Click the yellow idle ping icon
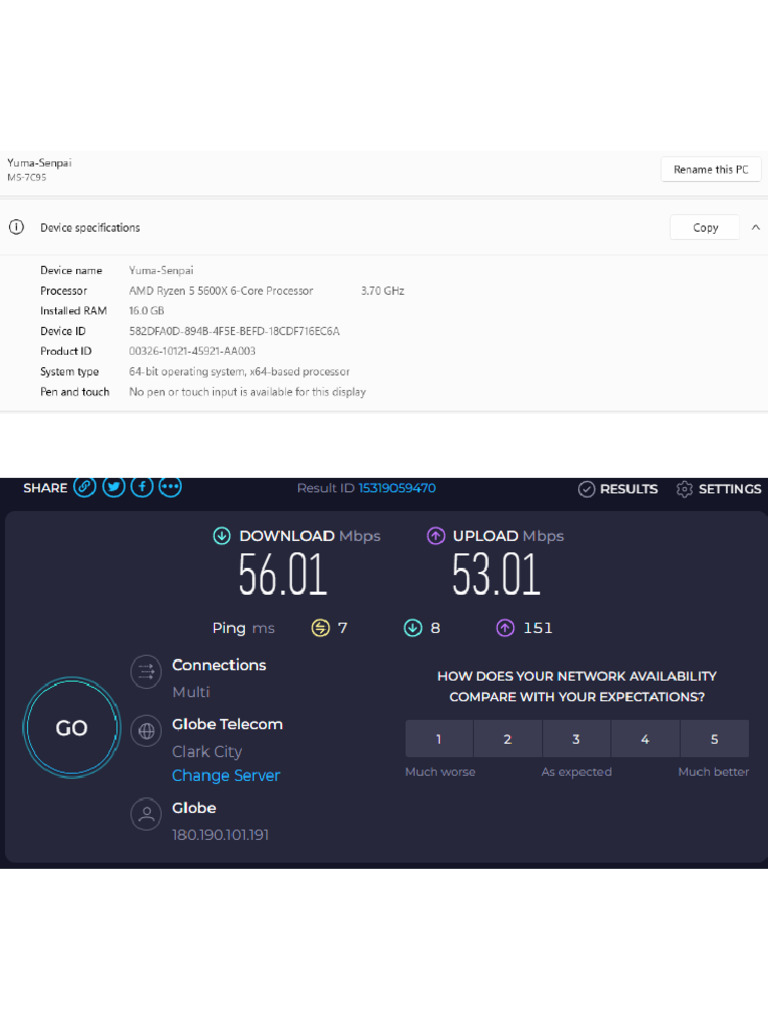This screenshot has width=768, height=1024. pyautogui.click(x=321, y=628)
